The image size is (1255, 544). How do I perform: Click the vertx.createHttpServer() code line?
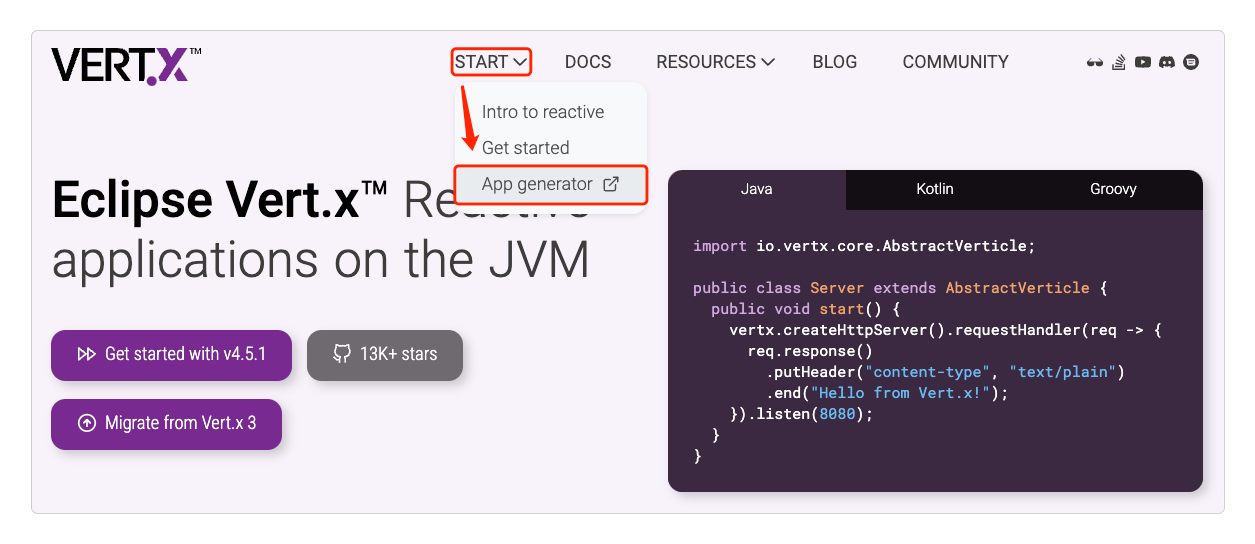point(945,330)
